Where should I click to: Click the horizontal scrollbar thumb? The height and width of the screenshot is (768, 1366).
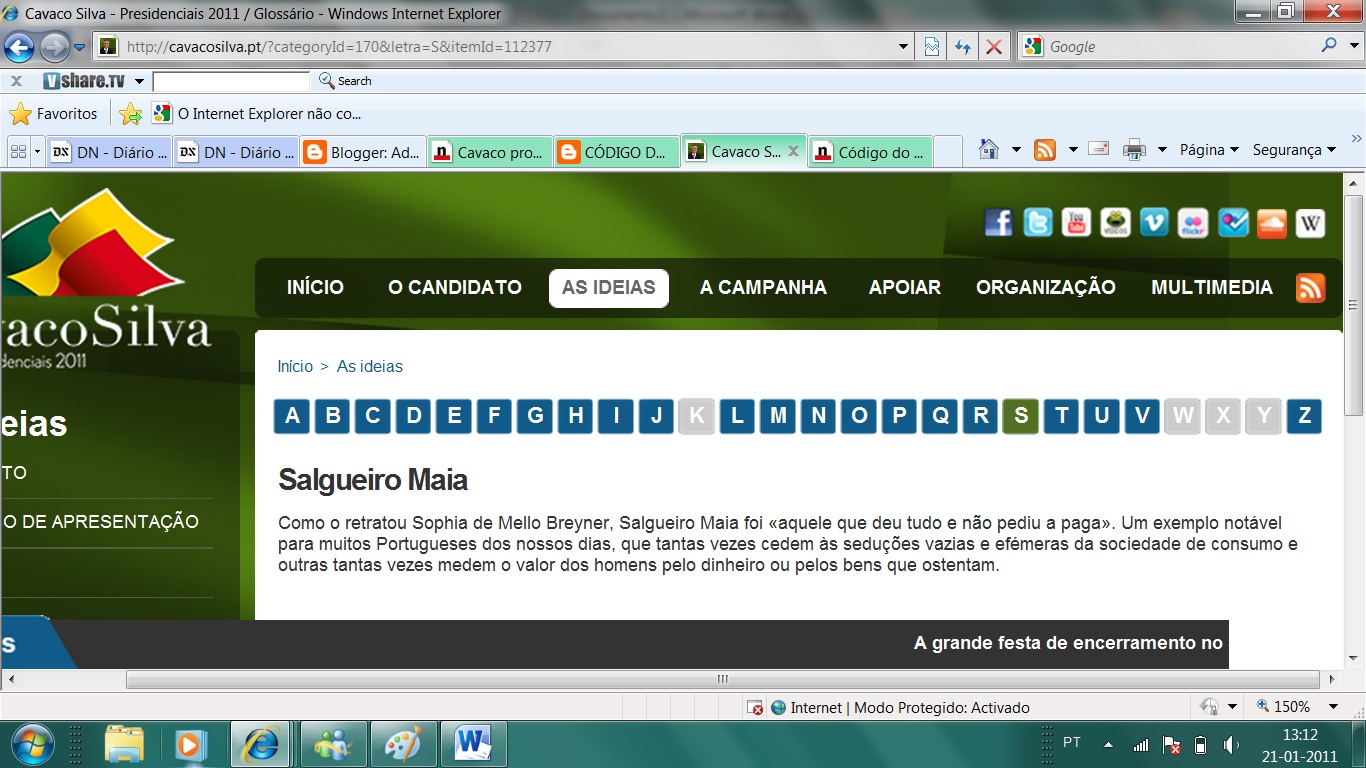pos(722,680)
